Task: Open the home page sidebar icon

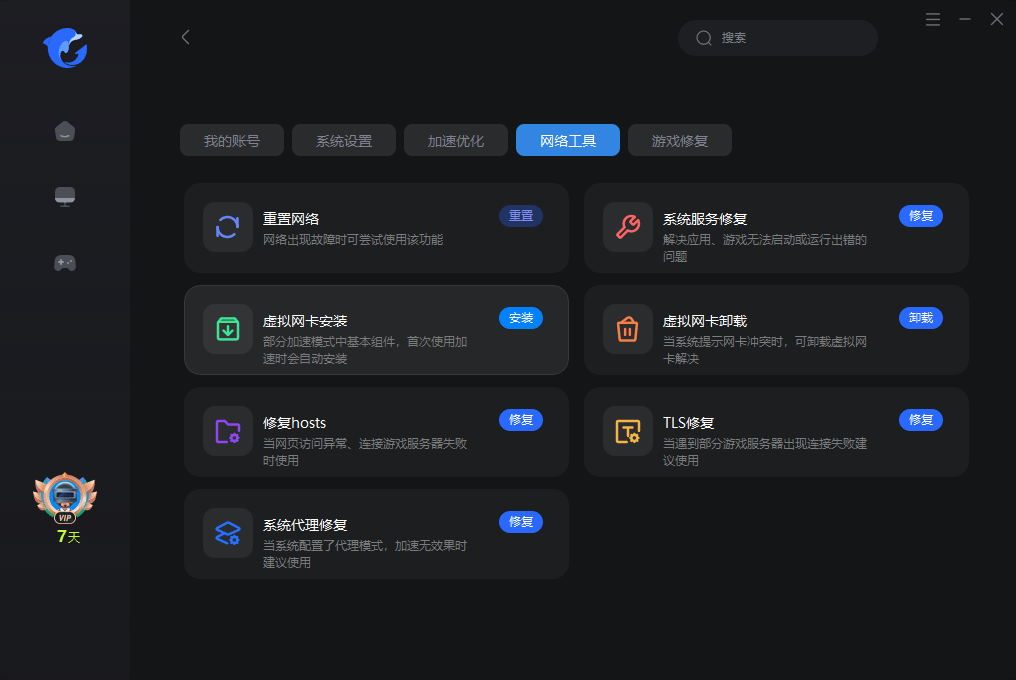Action: point(65,131)
